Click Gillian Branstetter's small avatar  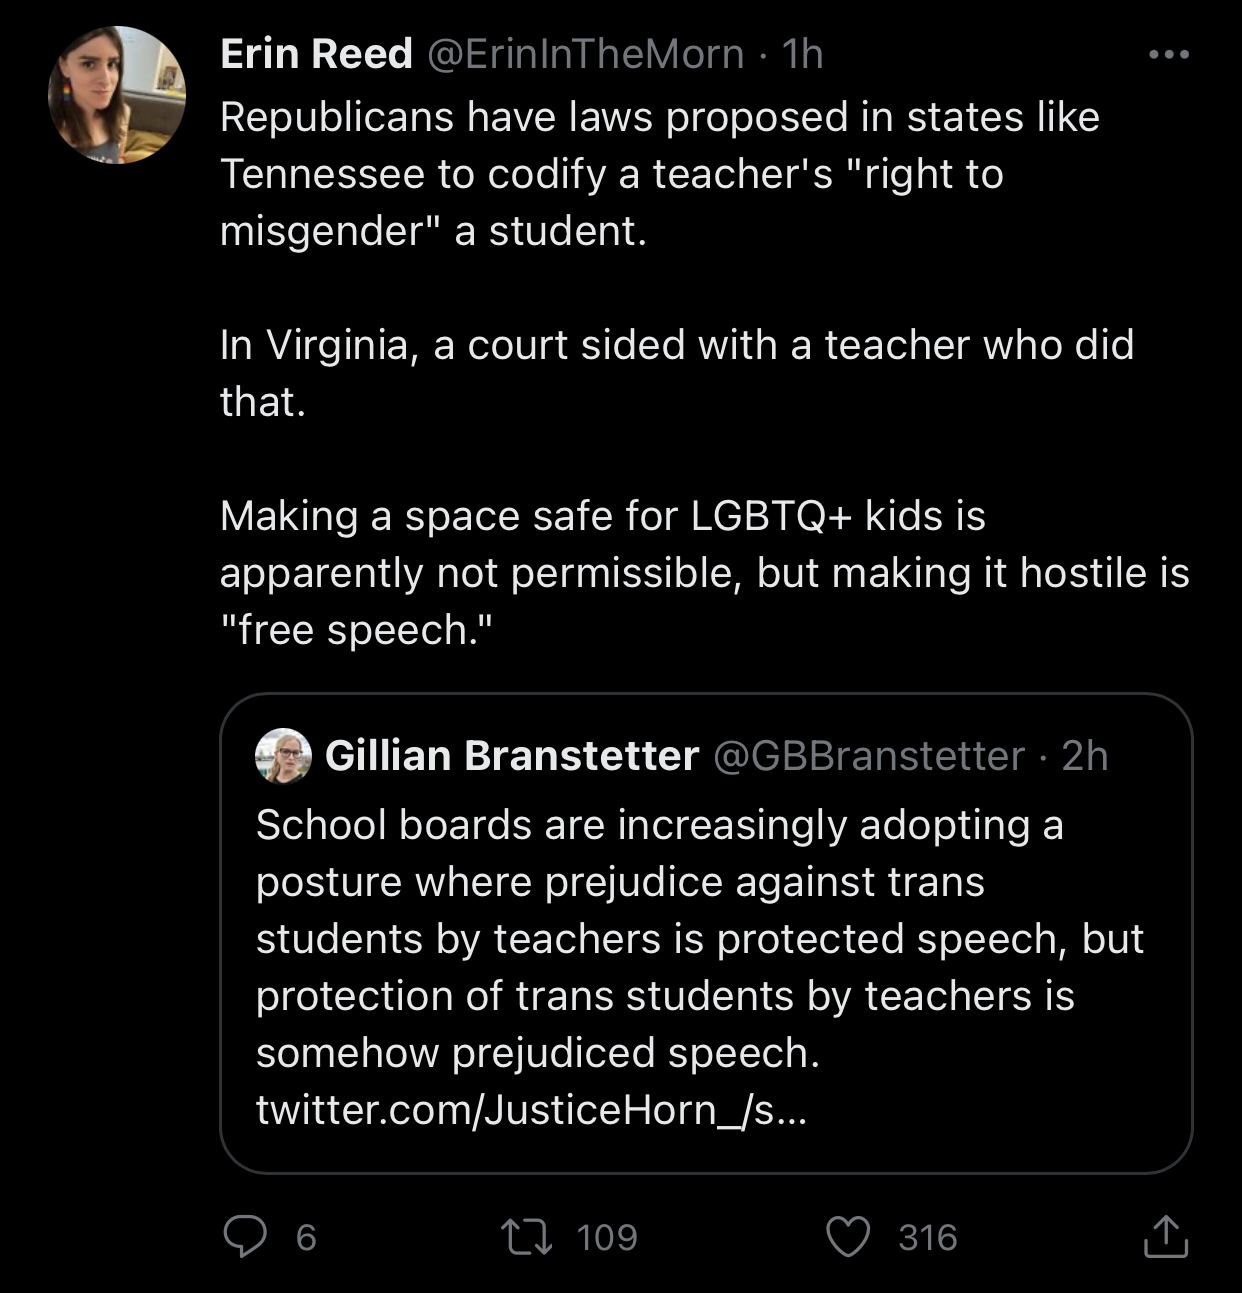(x=284, y=756)
